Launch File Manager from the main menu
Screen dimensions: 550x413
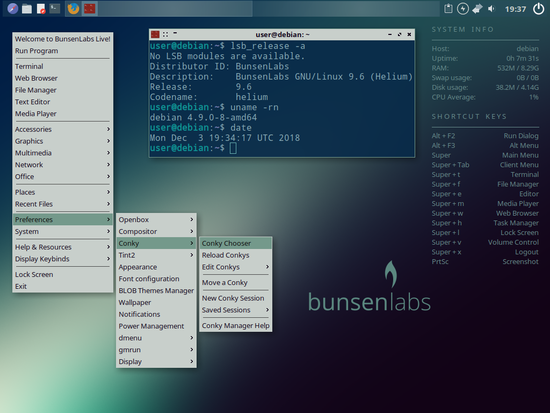(62, 90)
